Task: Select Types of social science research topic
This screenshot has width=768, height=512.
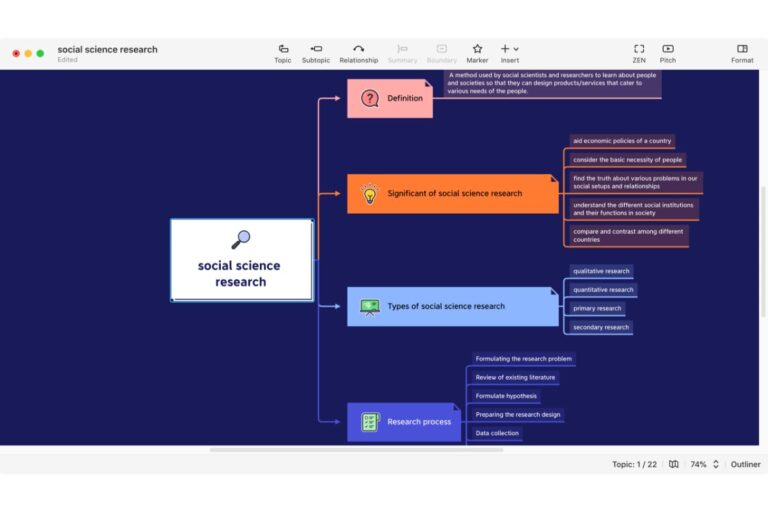Action: tap(453, 307)
